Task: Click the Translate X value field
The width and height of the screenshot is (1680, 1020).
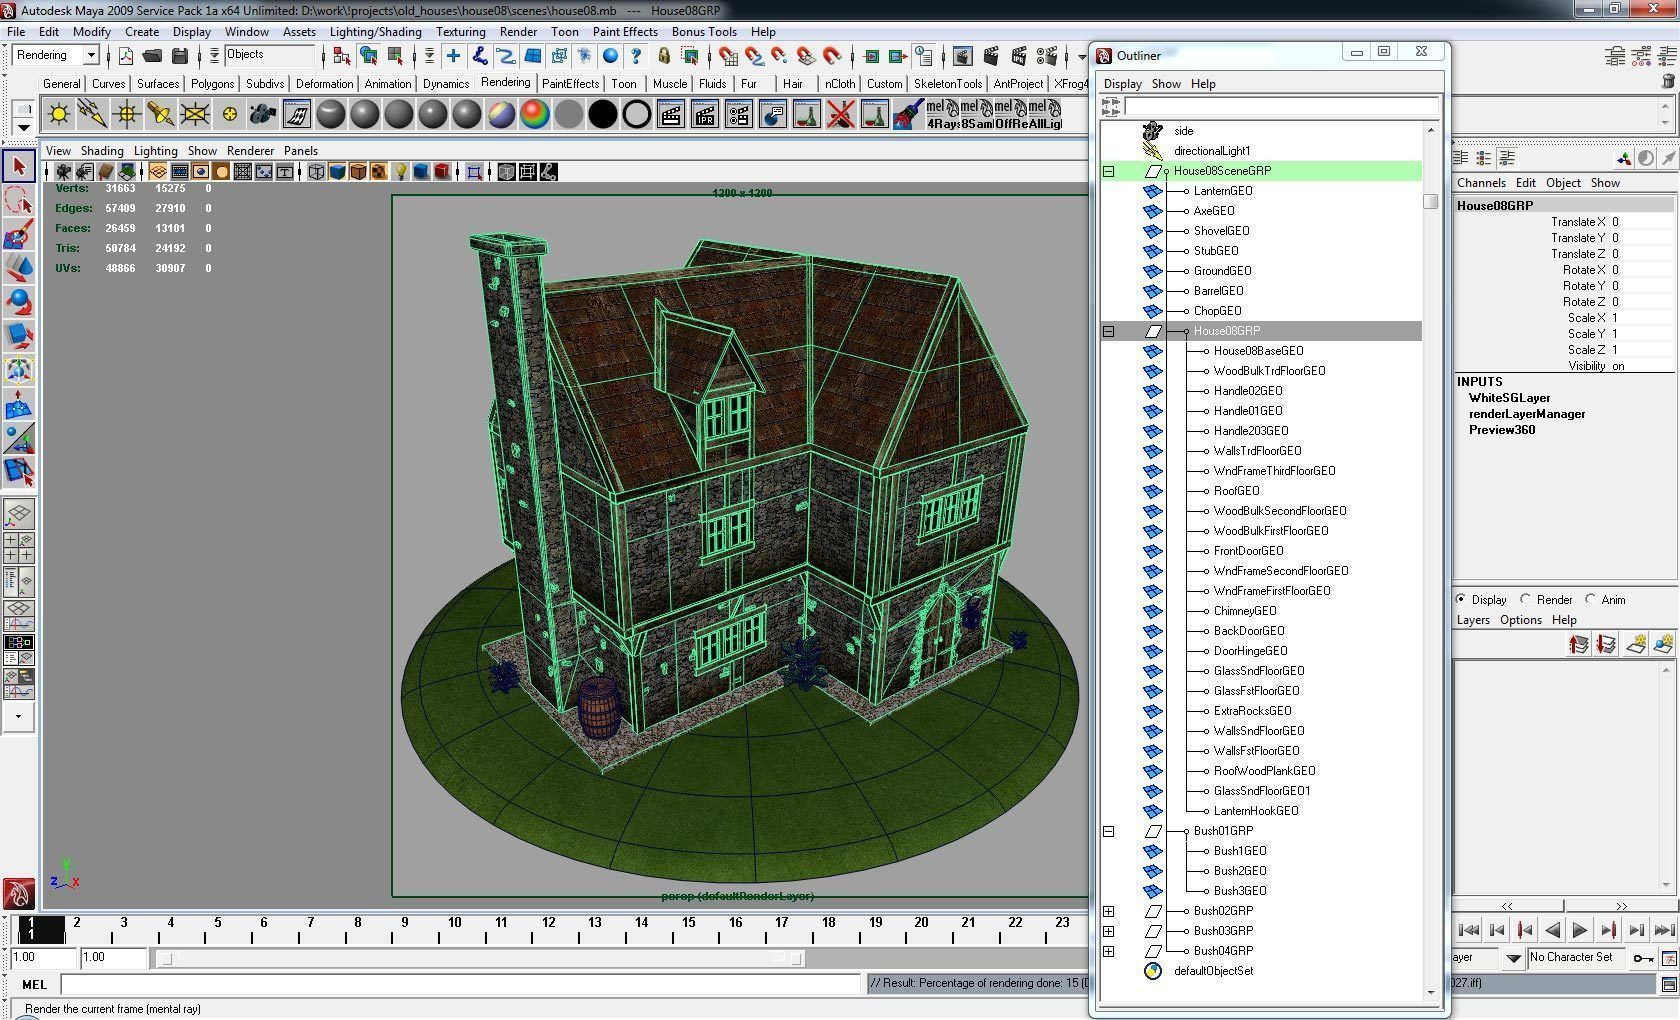Action: [1640, 222]
